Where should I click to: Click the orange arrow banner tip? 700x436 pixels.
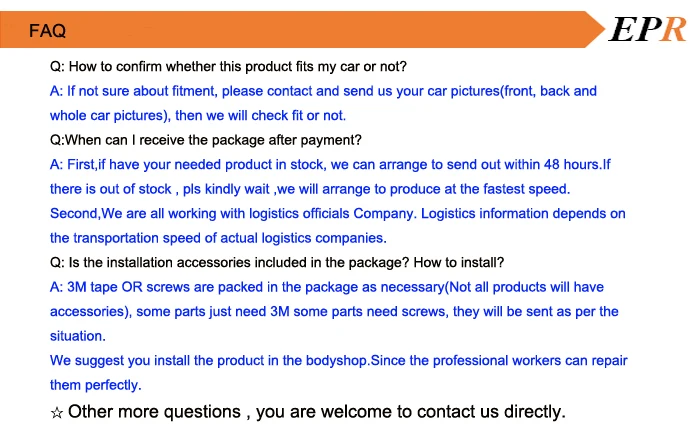click(x=595, y=29)
